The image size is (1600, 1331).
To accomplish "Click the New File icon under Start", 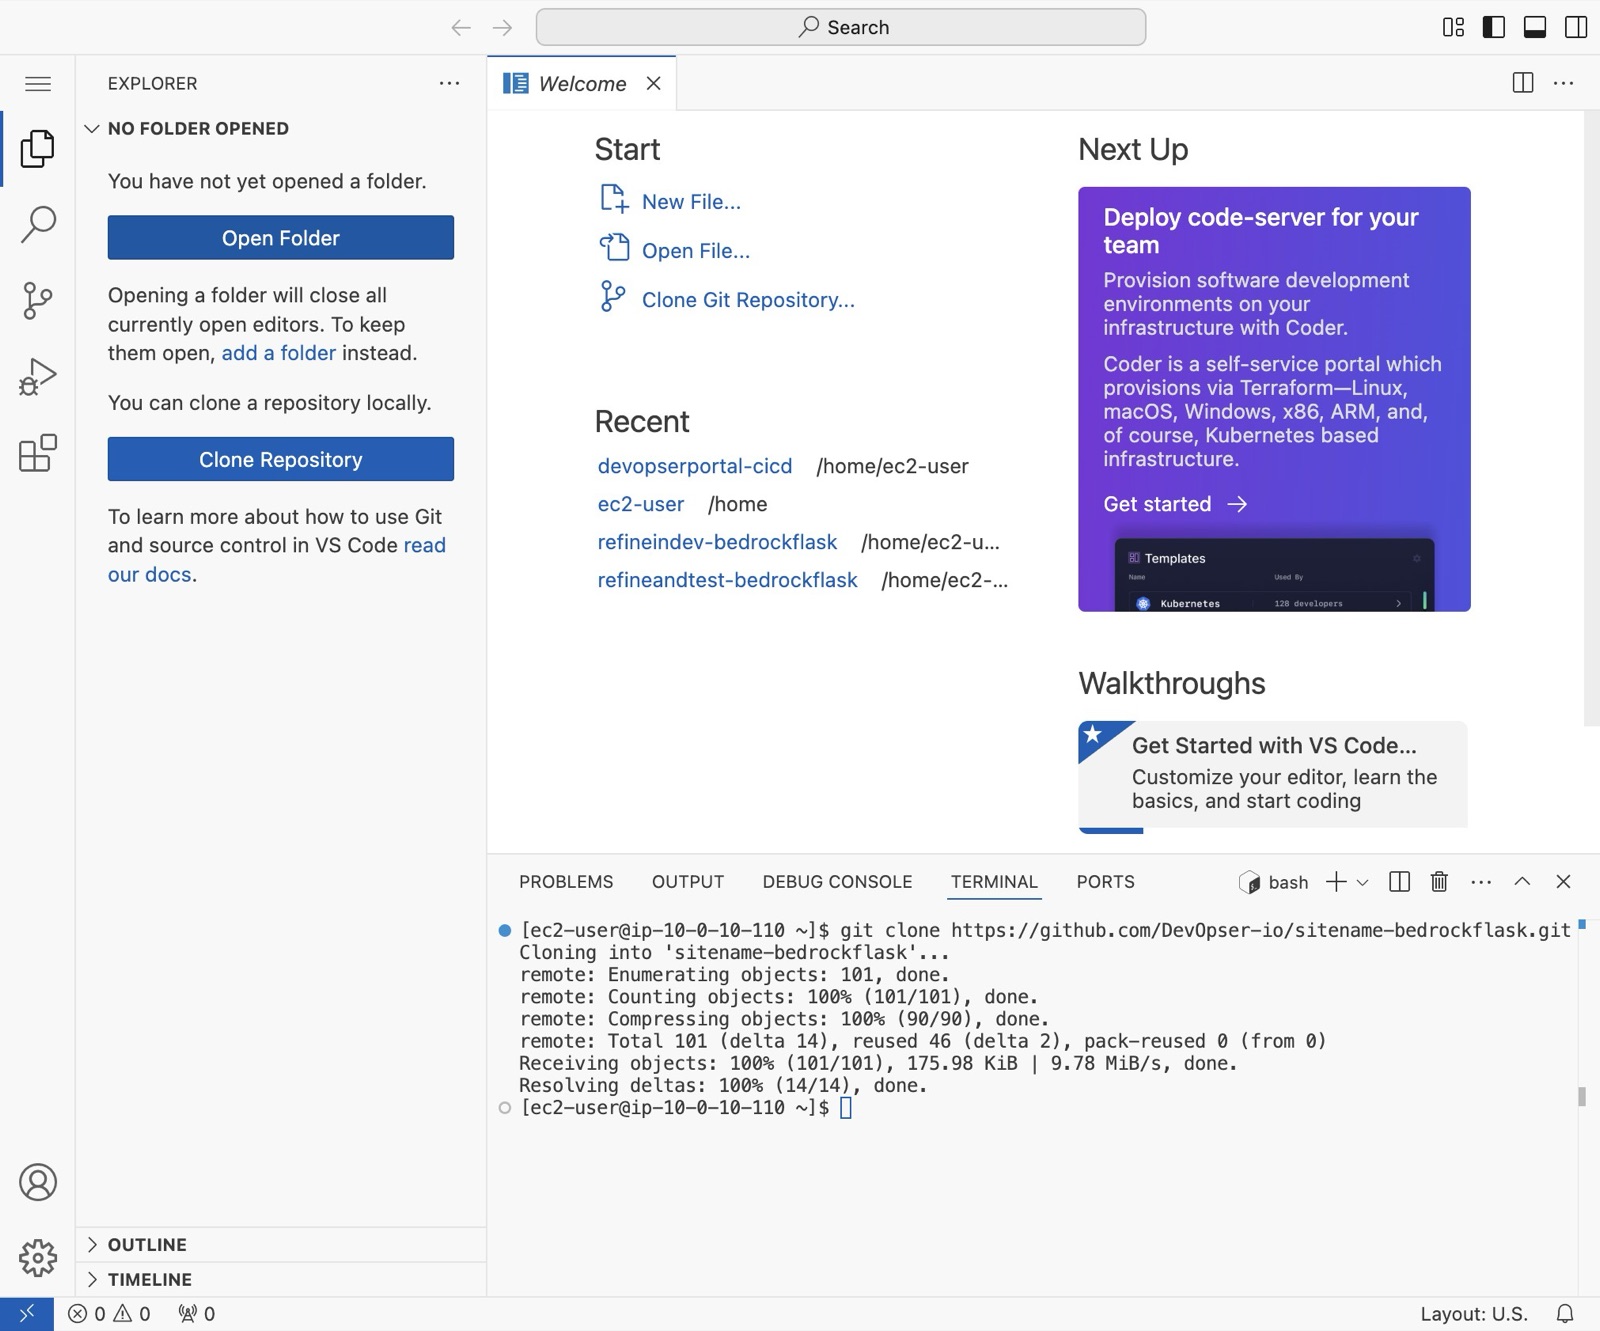I will coord(613,199).
